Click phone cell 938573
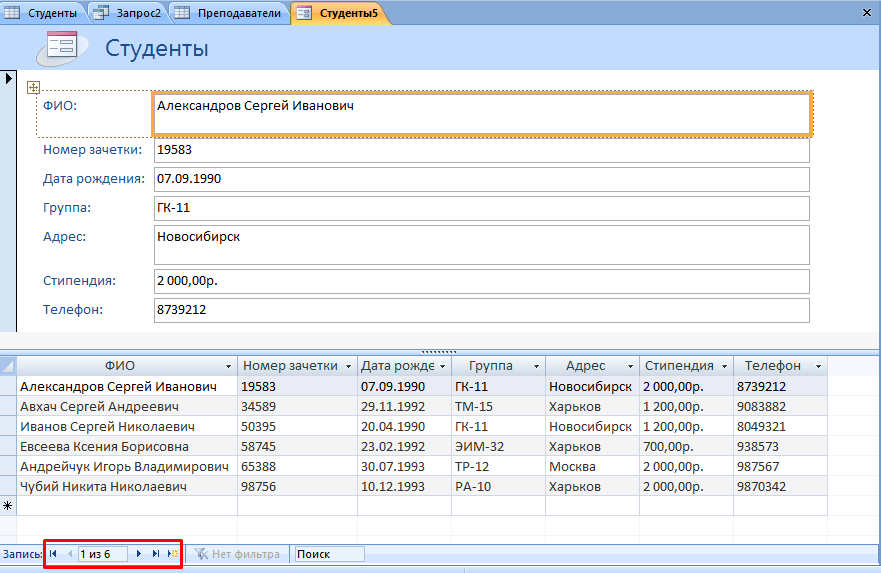Image resolution: width=881 pixels, height=573 pixels. (x=780, y=447)
